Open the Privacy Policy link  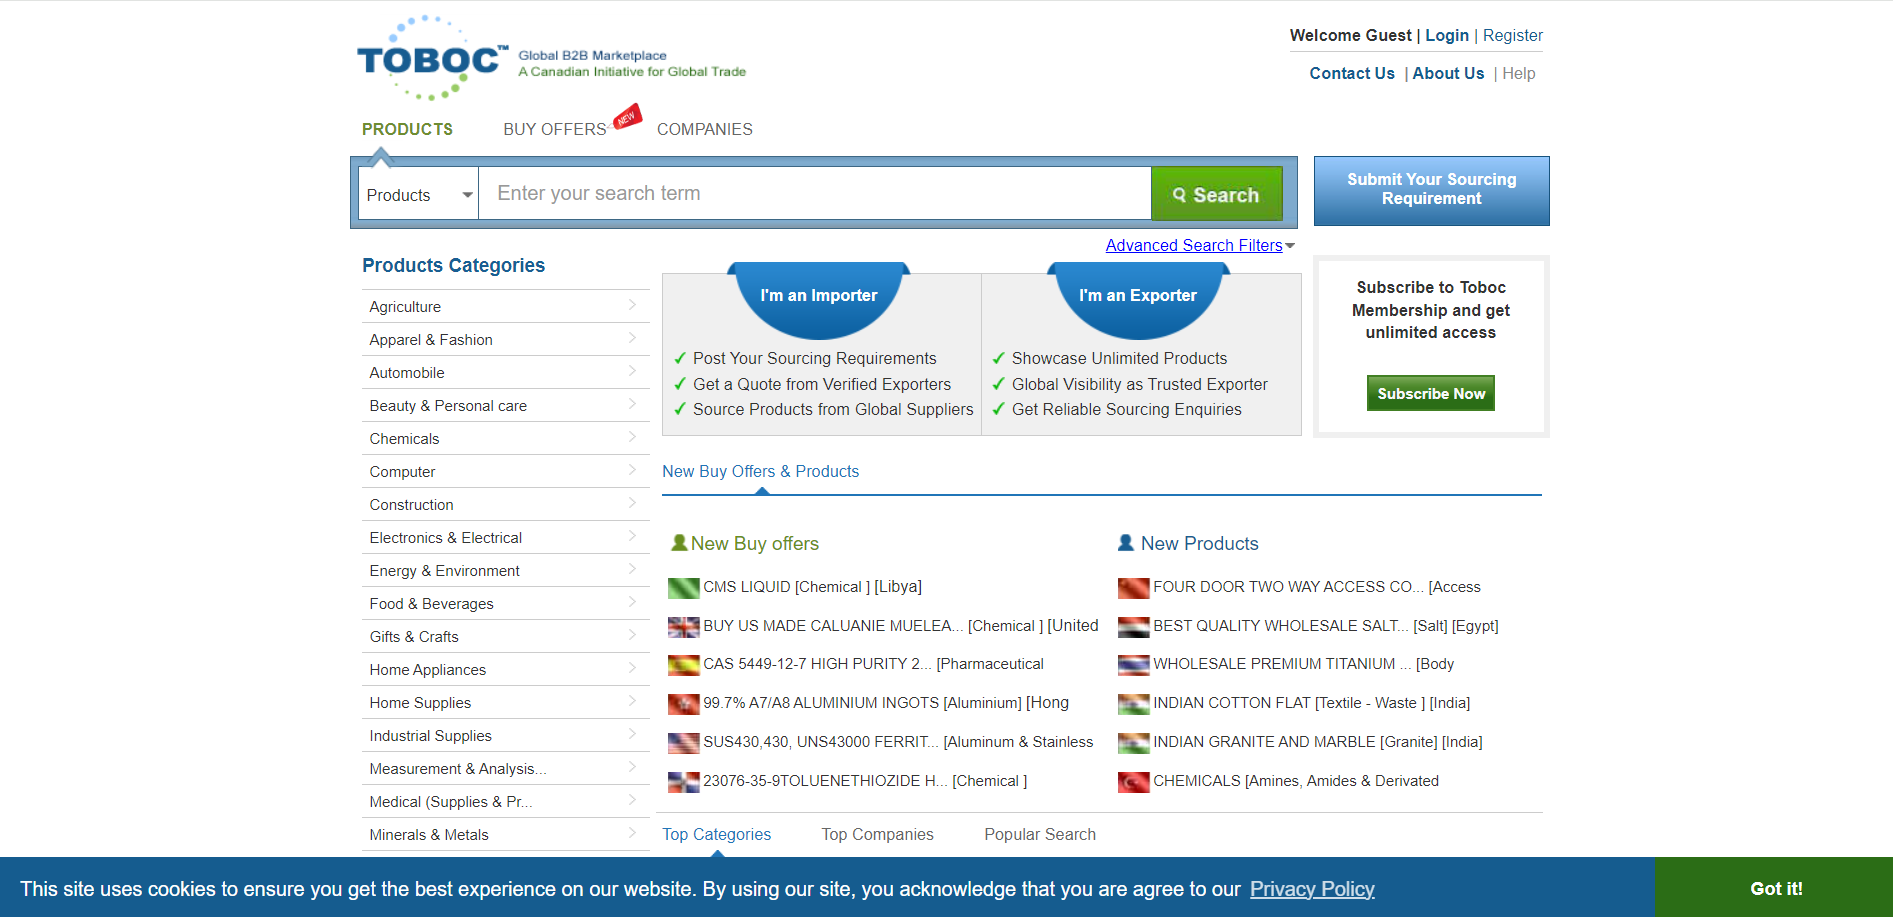(x=1312, y=889)
